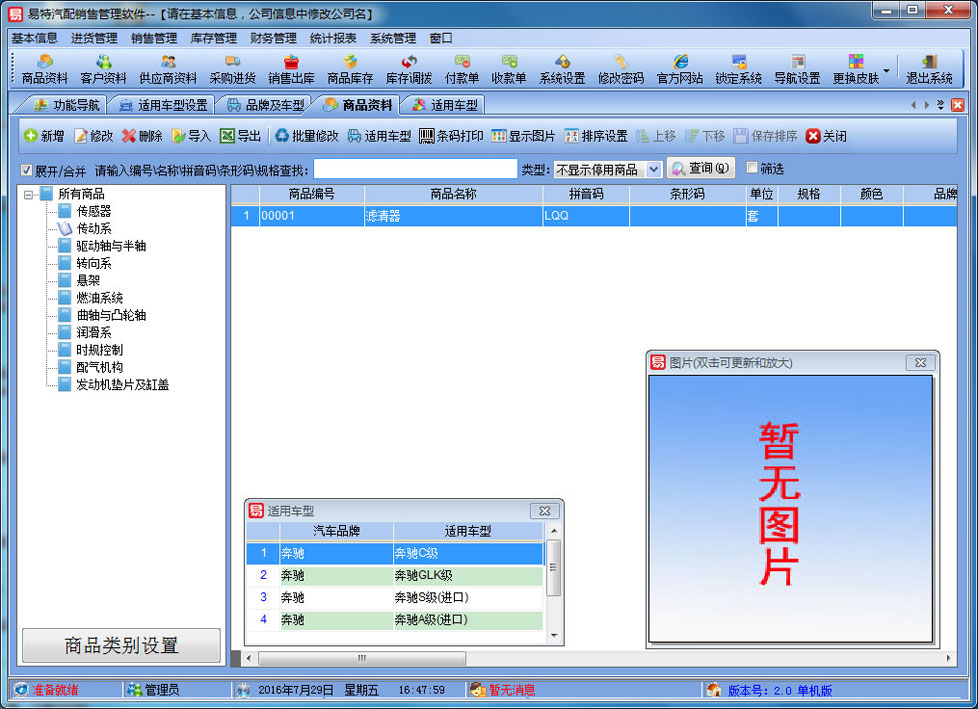Click the 条码打印 icon

click(x=452, y=137)
